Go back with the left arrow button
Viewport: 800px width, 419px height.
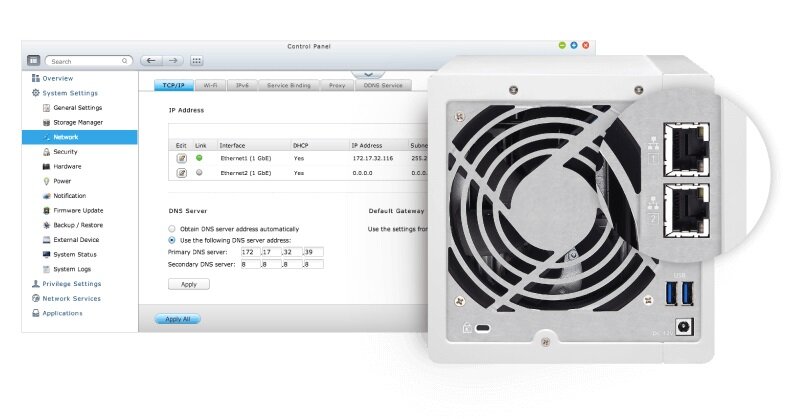tap(151, 60)
